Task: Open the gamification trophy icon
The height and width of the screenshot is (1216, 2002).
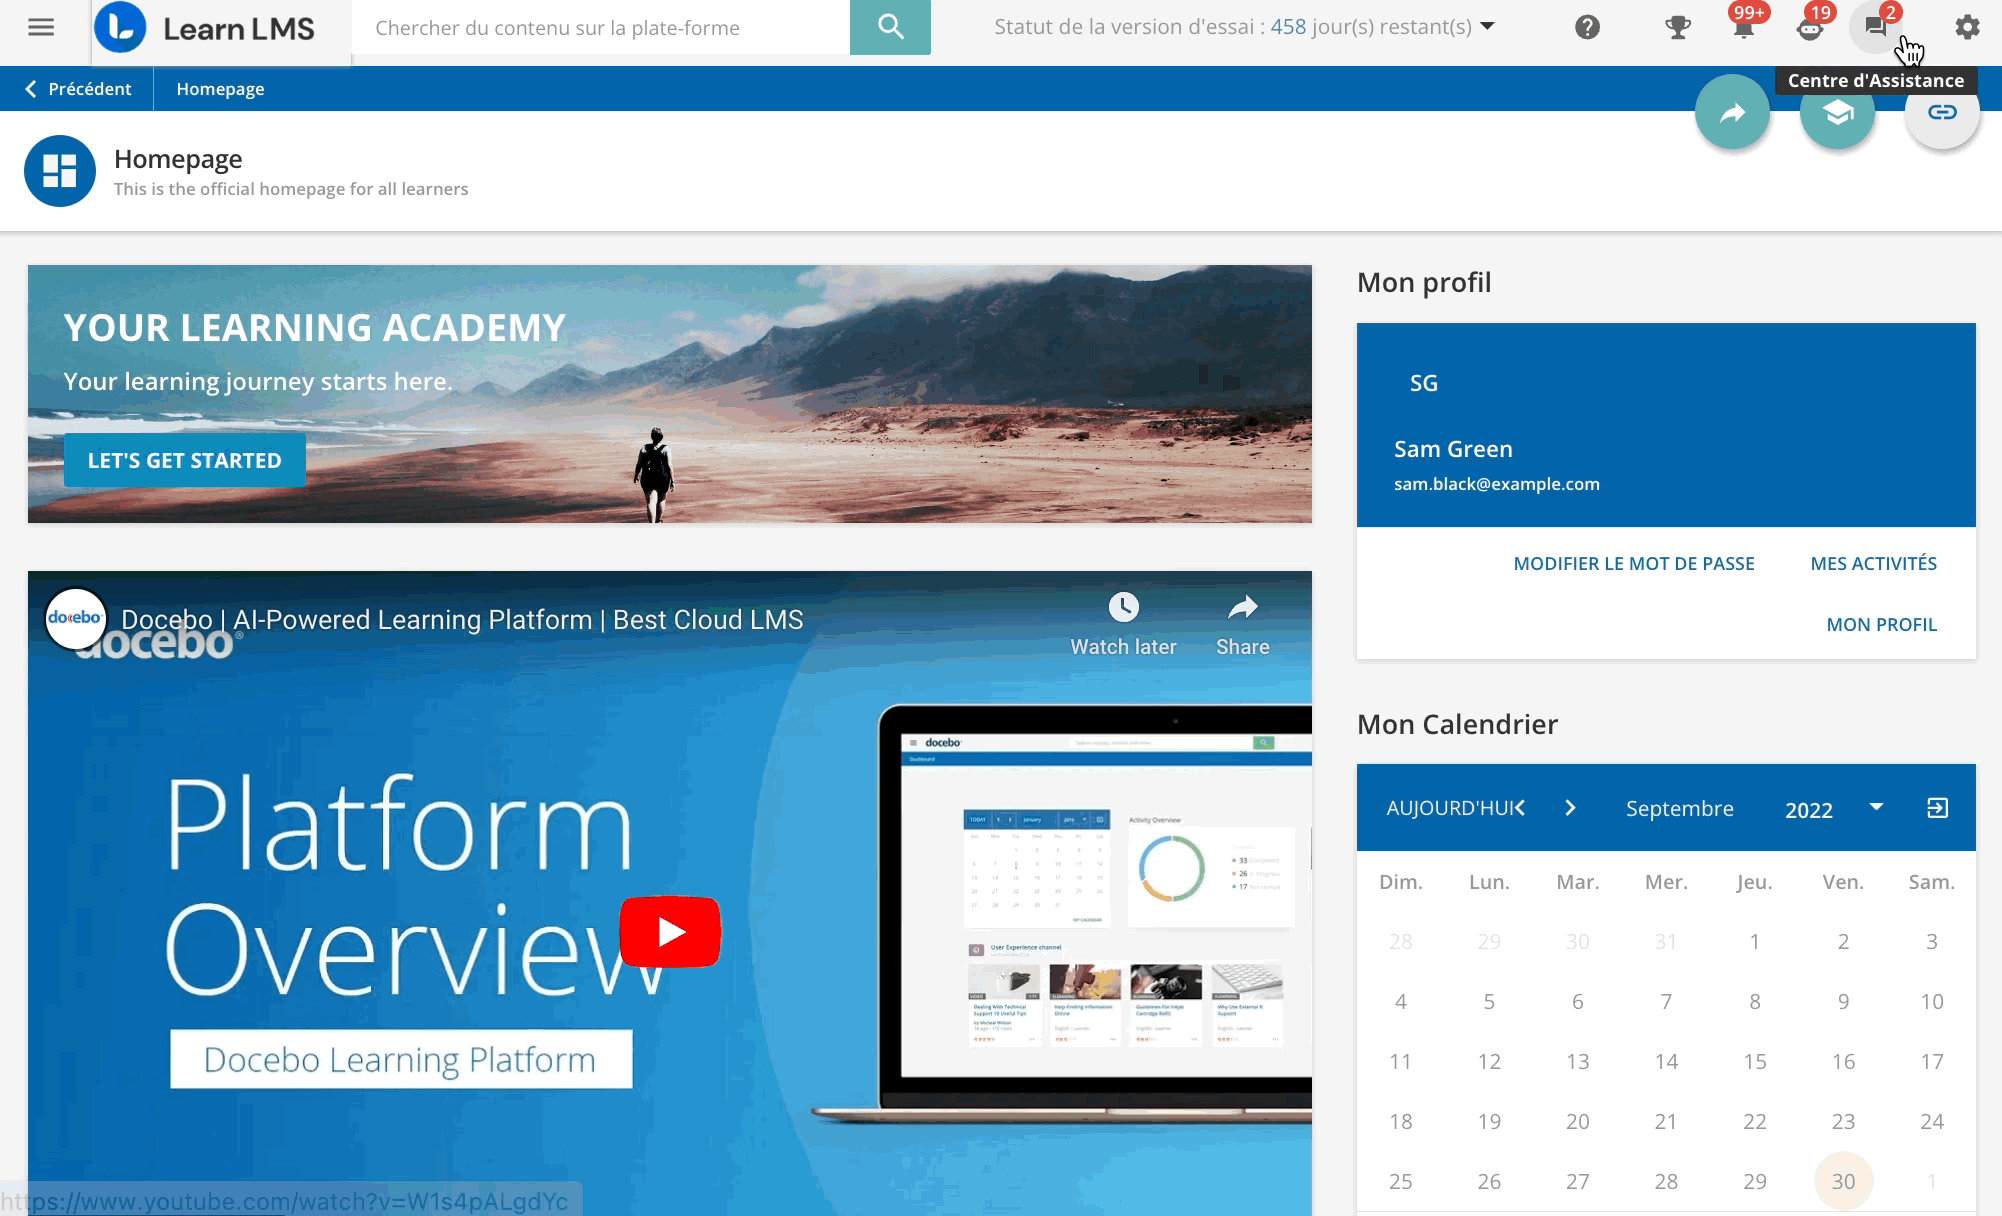Action: (1678, 27)
